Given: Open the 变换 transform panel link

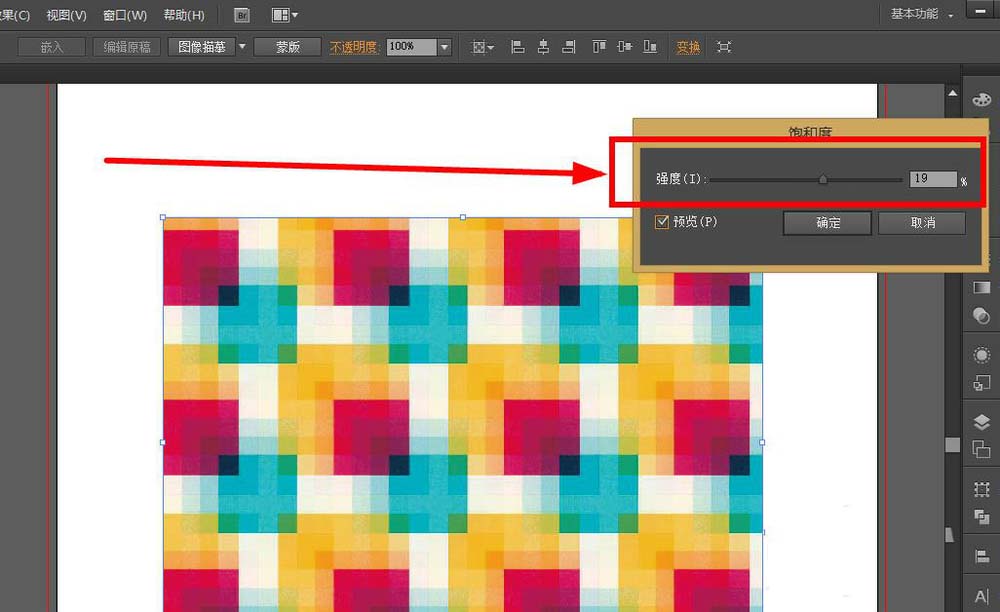Looking at the screenshot, I should tap(688, 47).
